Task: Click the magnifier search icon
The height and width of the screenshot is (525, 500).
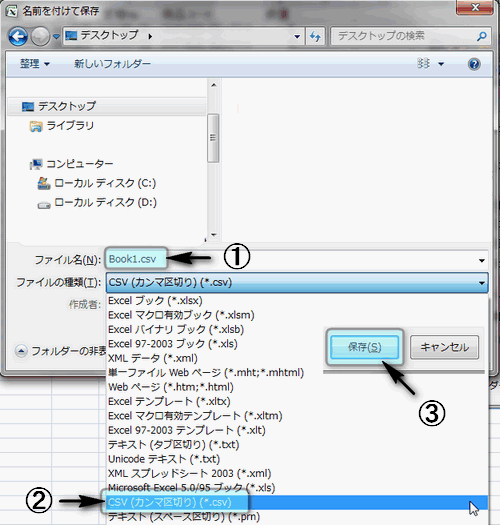Action: tap(482, 36)
